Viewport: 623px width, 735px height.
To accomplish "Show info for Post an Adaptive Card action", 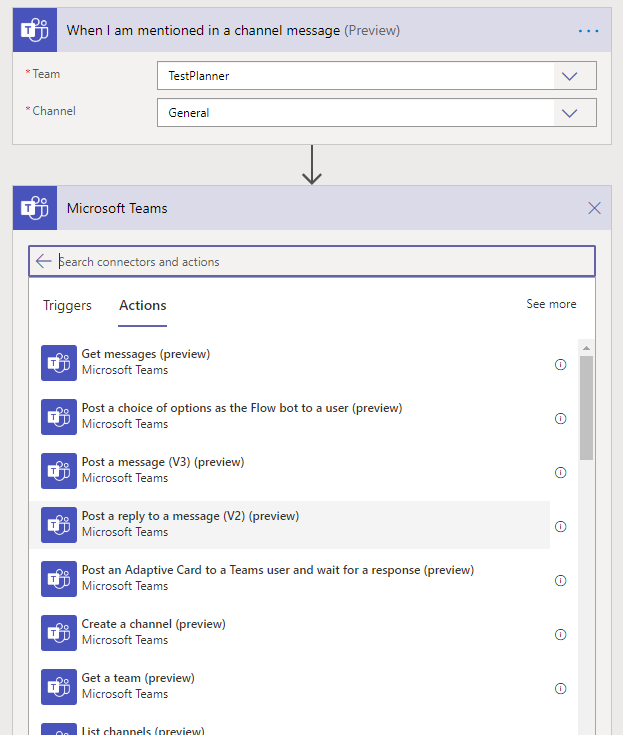I will (x=561, y=580).
